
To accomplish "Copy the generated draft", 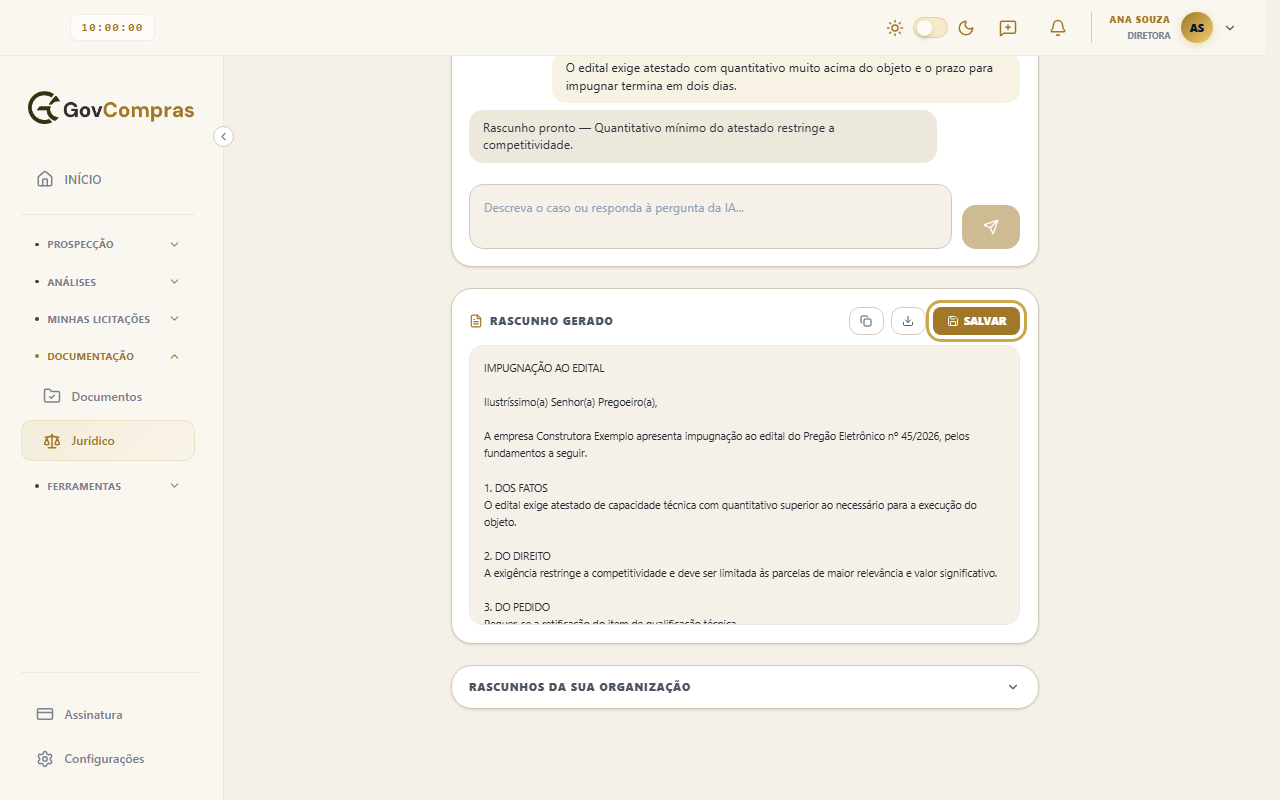I will 866,321.
